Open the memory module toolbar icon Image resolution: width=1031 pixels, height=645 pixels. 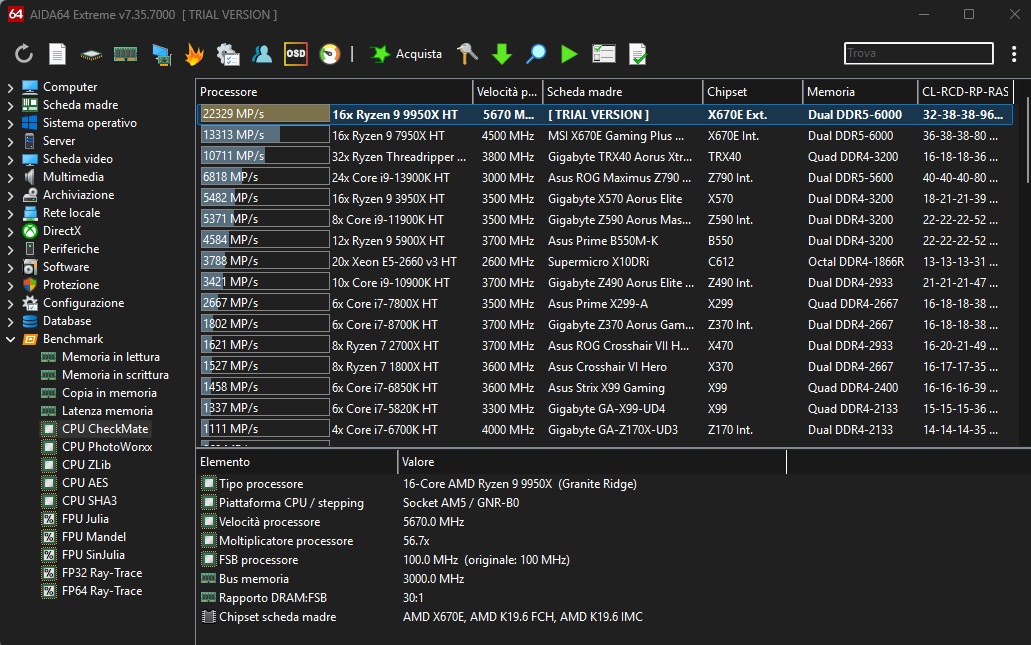(x=125, y=54)
